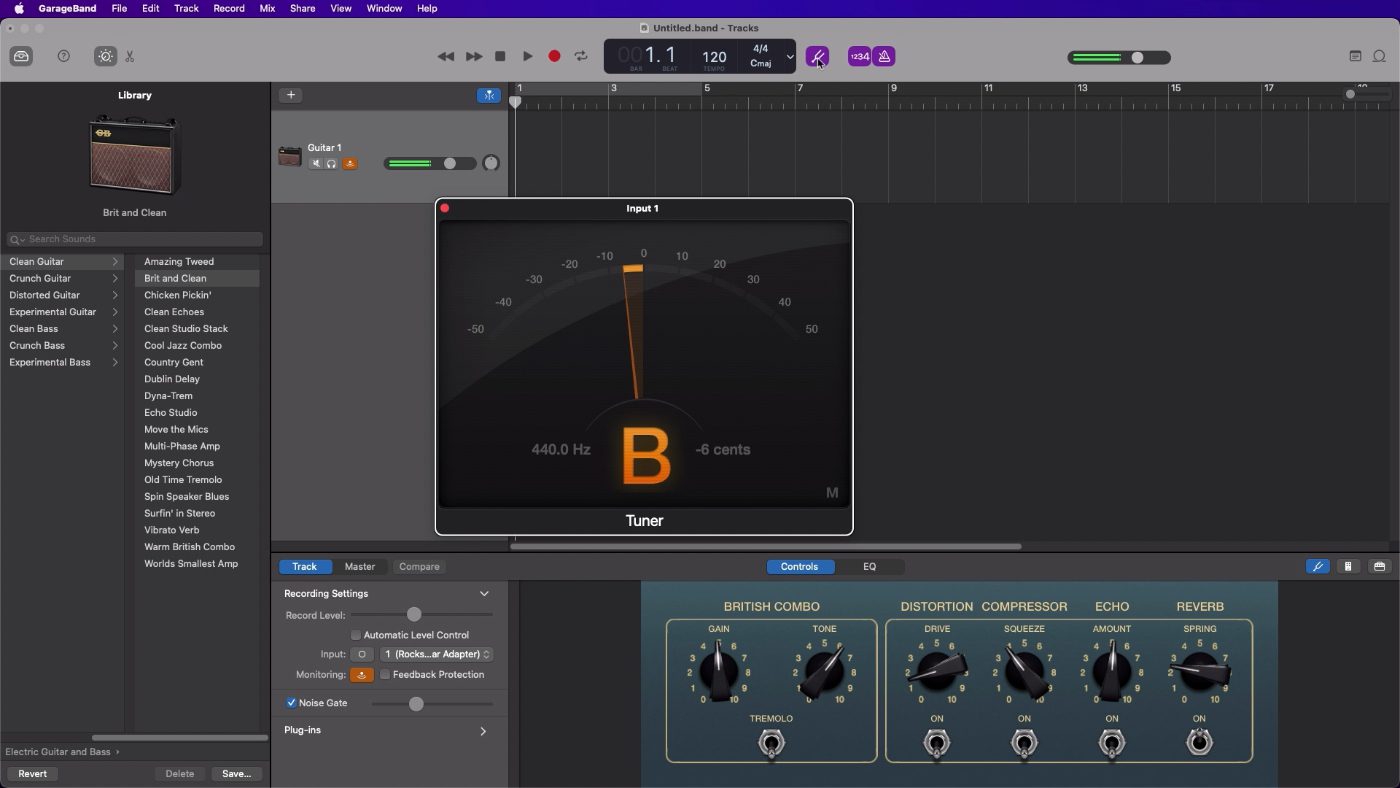Viewport: 1400px width, 788px height.
Task: Collapse the Recording Settings section
Action: point(484,594)
